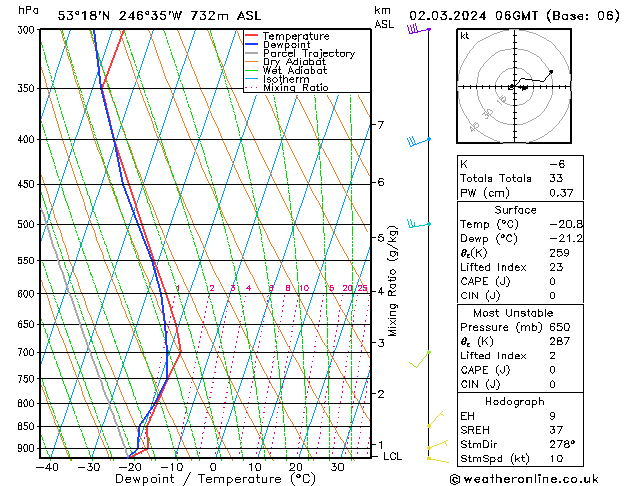
Task: Click the 'Totals Totals' row
Action: click(x=520, y=178)
